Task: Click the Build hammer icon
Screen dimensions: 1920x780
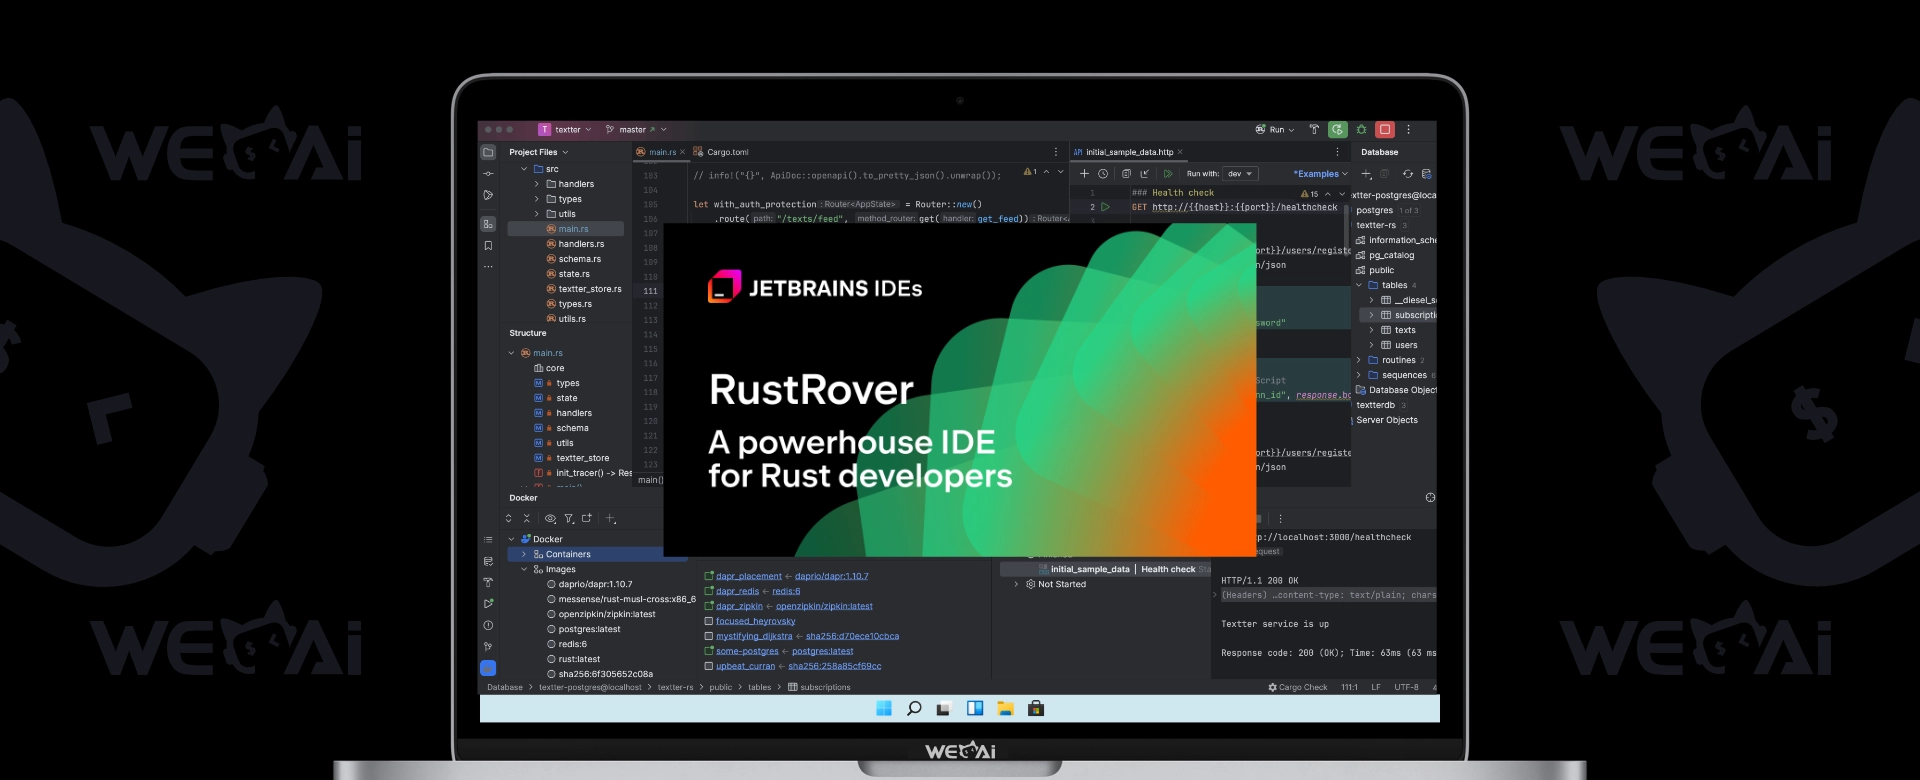Action: 1314,130
